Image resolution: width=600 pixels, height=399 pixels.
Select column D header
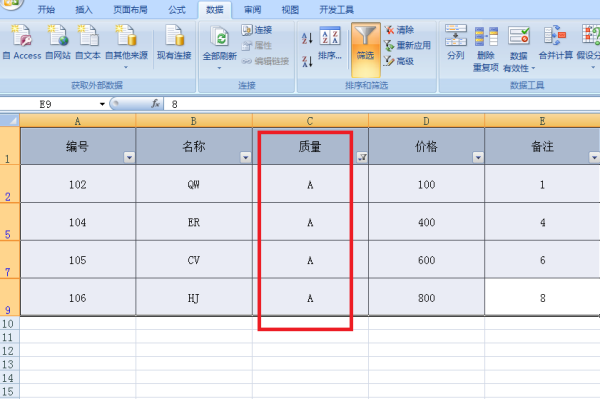click(x=426, y=121)
